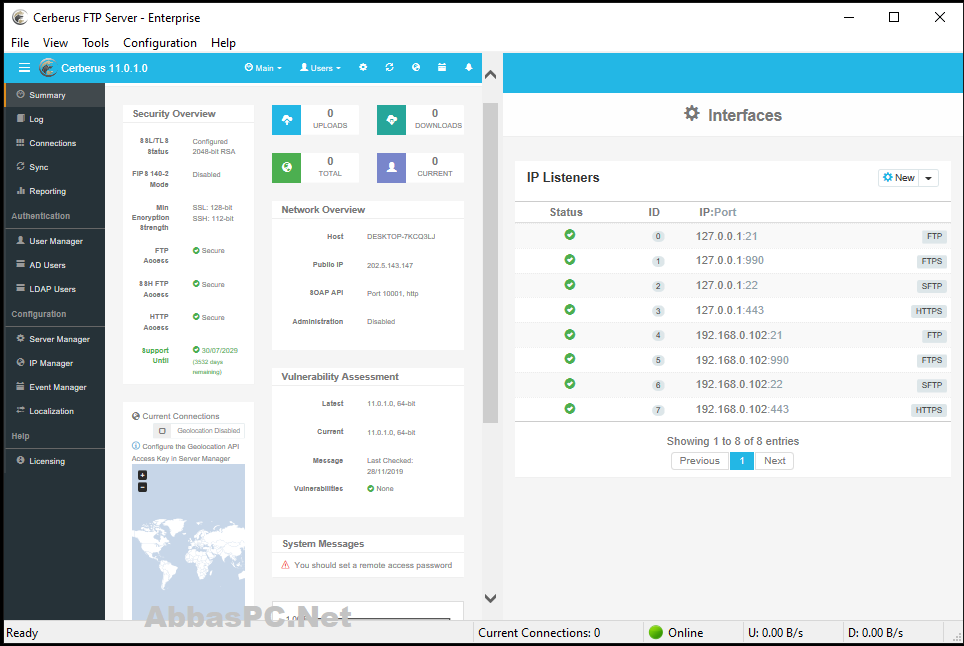Click status icon for 192.168.0.102:21

570,334
